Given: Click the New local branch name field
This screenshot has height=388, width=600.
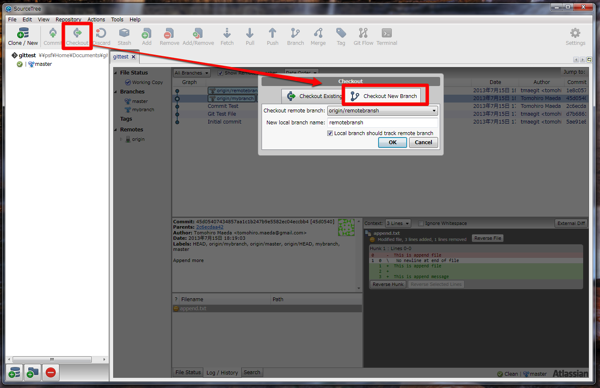Looking at the screenshot, I should pyautogui.click(x=382, y=122).
